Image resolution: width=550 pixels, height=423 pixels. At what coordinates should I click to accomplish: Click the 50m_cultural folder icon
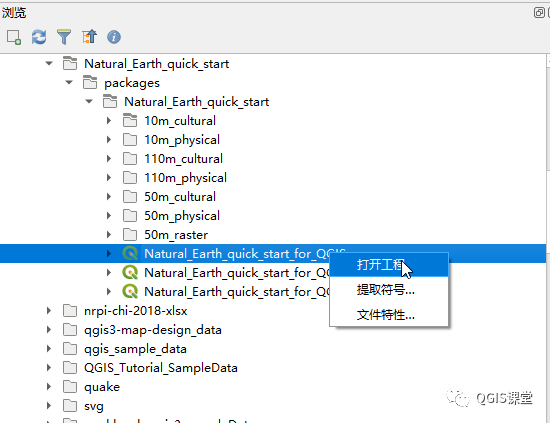pos(130,196)
